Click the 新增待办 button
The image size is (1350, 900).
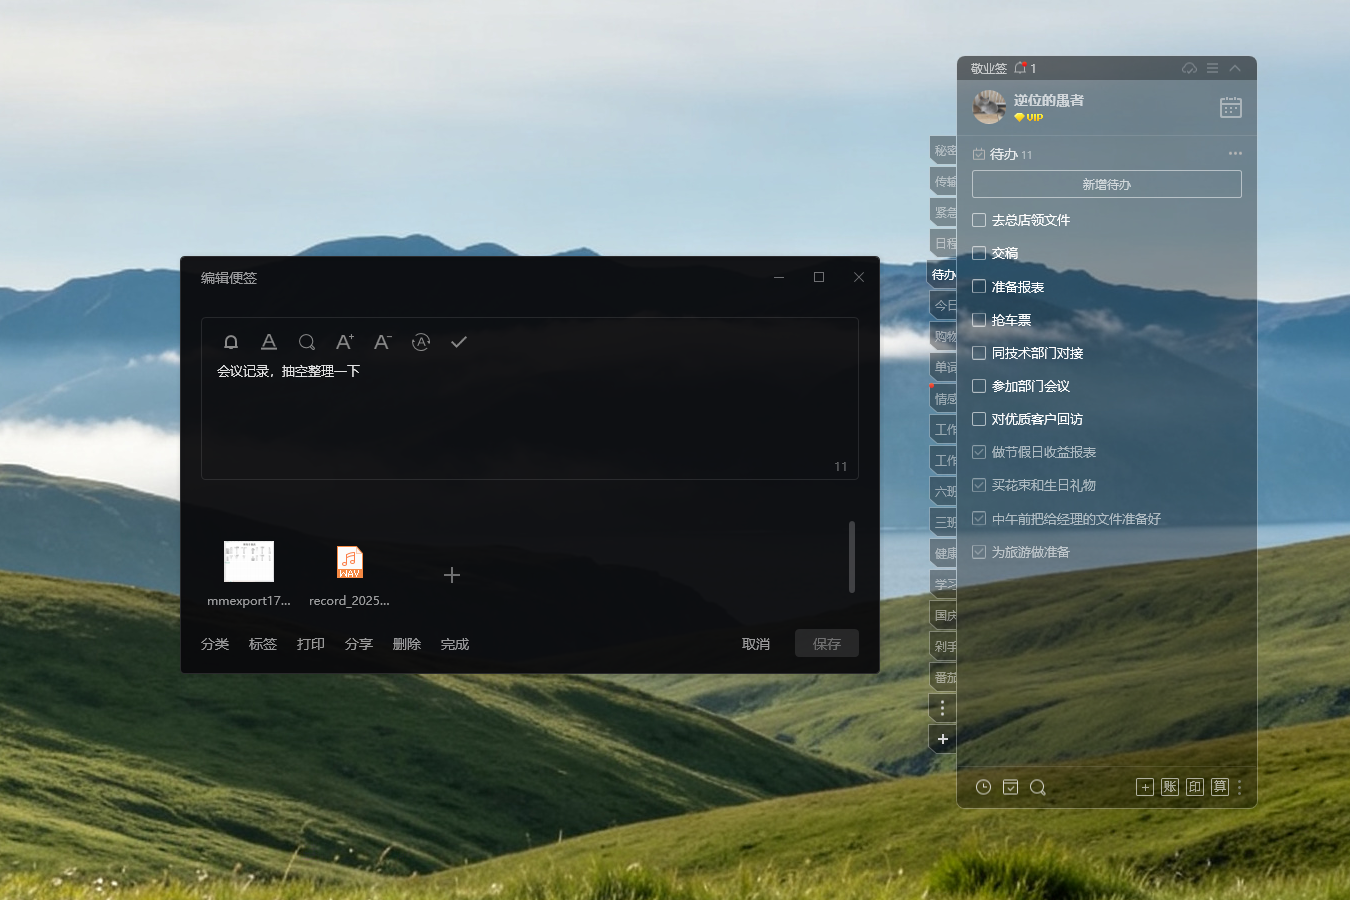pyautogui.click(x=1107, y=184)
